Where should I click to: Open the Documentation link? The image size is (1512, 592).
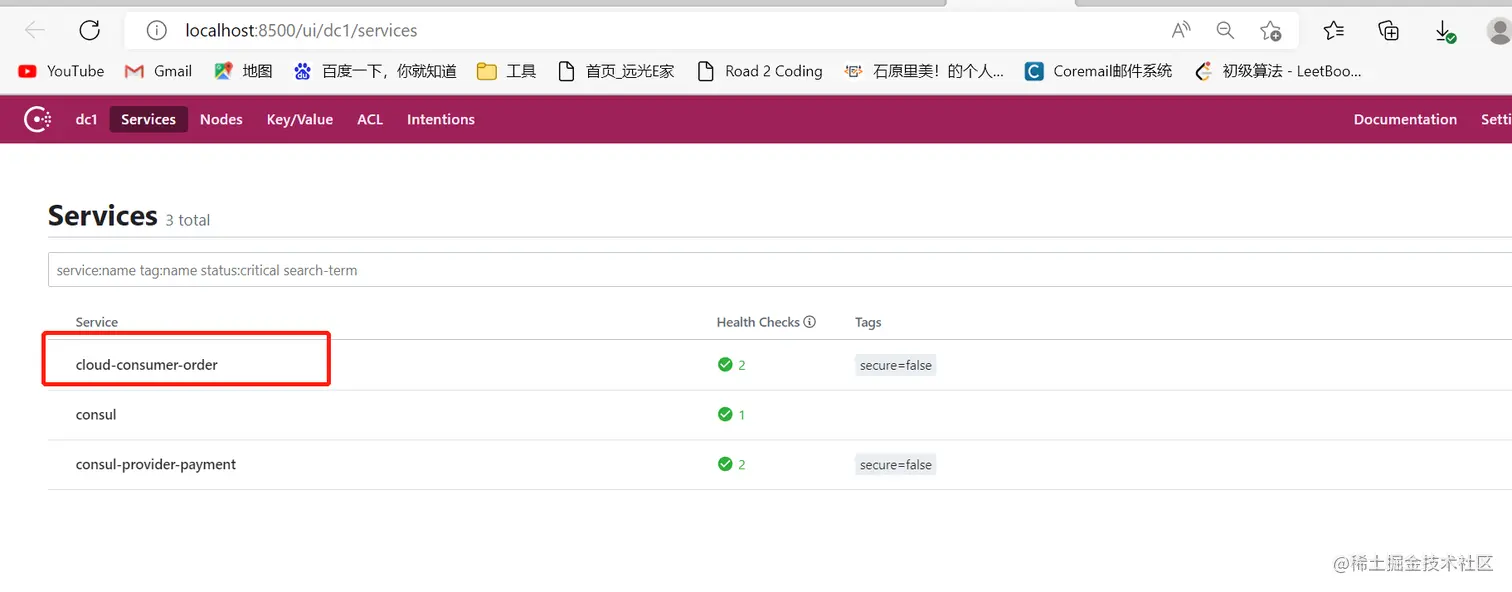click(1405, 120)
